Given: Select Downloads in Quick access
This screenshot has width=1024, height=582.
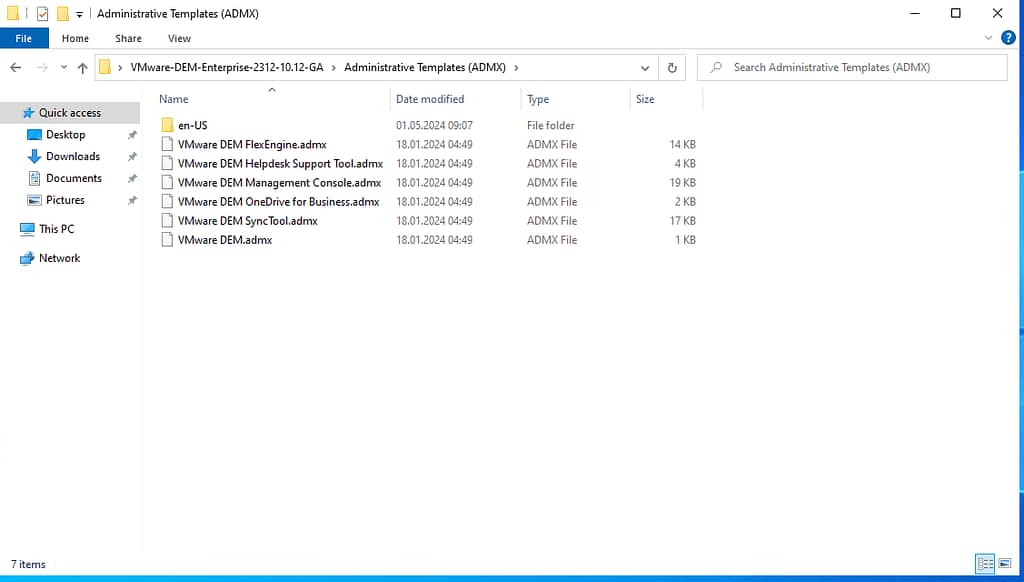Looking at the screenshot, I should point(73,157).
